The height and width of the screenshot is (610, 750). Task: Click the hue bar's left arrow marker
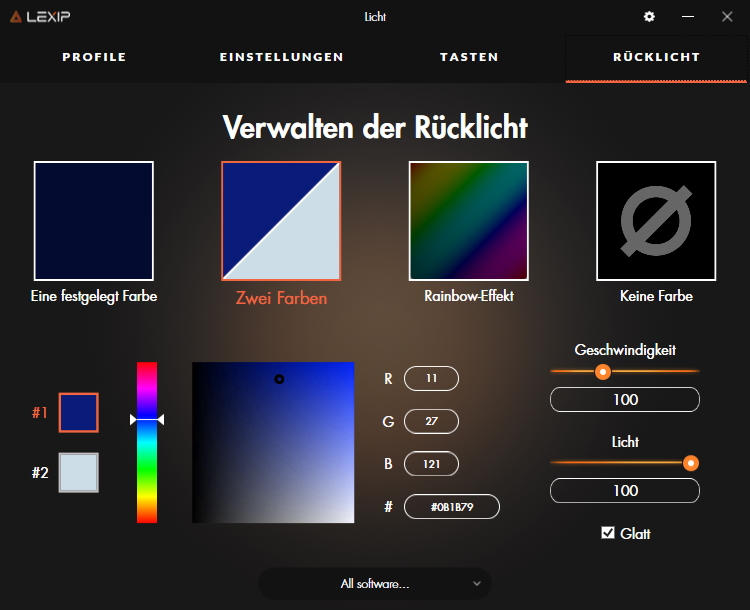[x=134, y=420]
